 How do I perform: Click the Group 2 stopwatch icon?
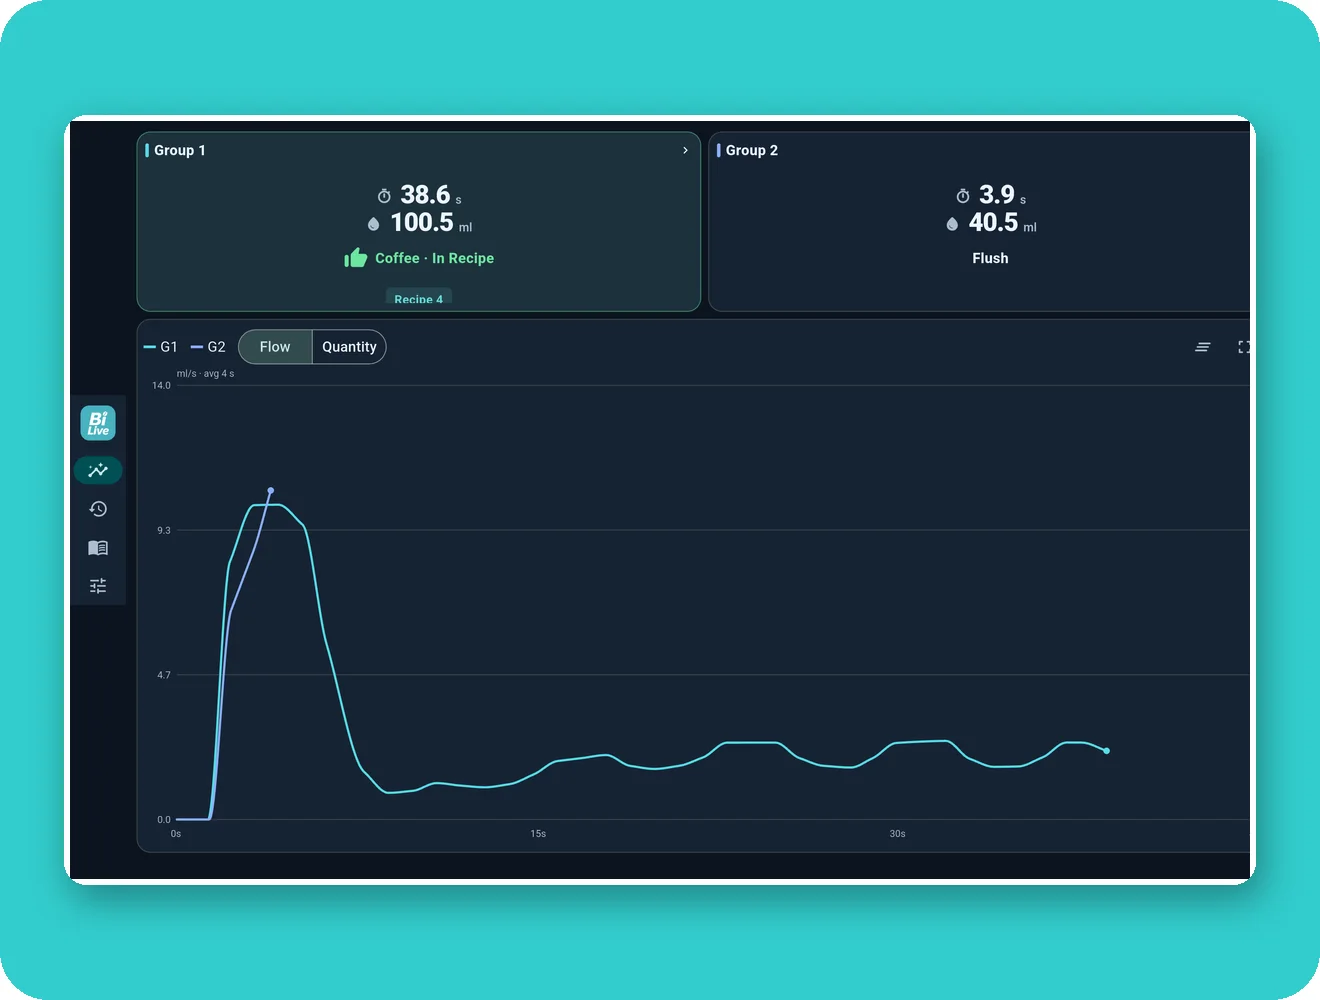click(x=963, y=196)
